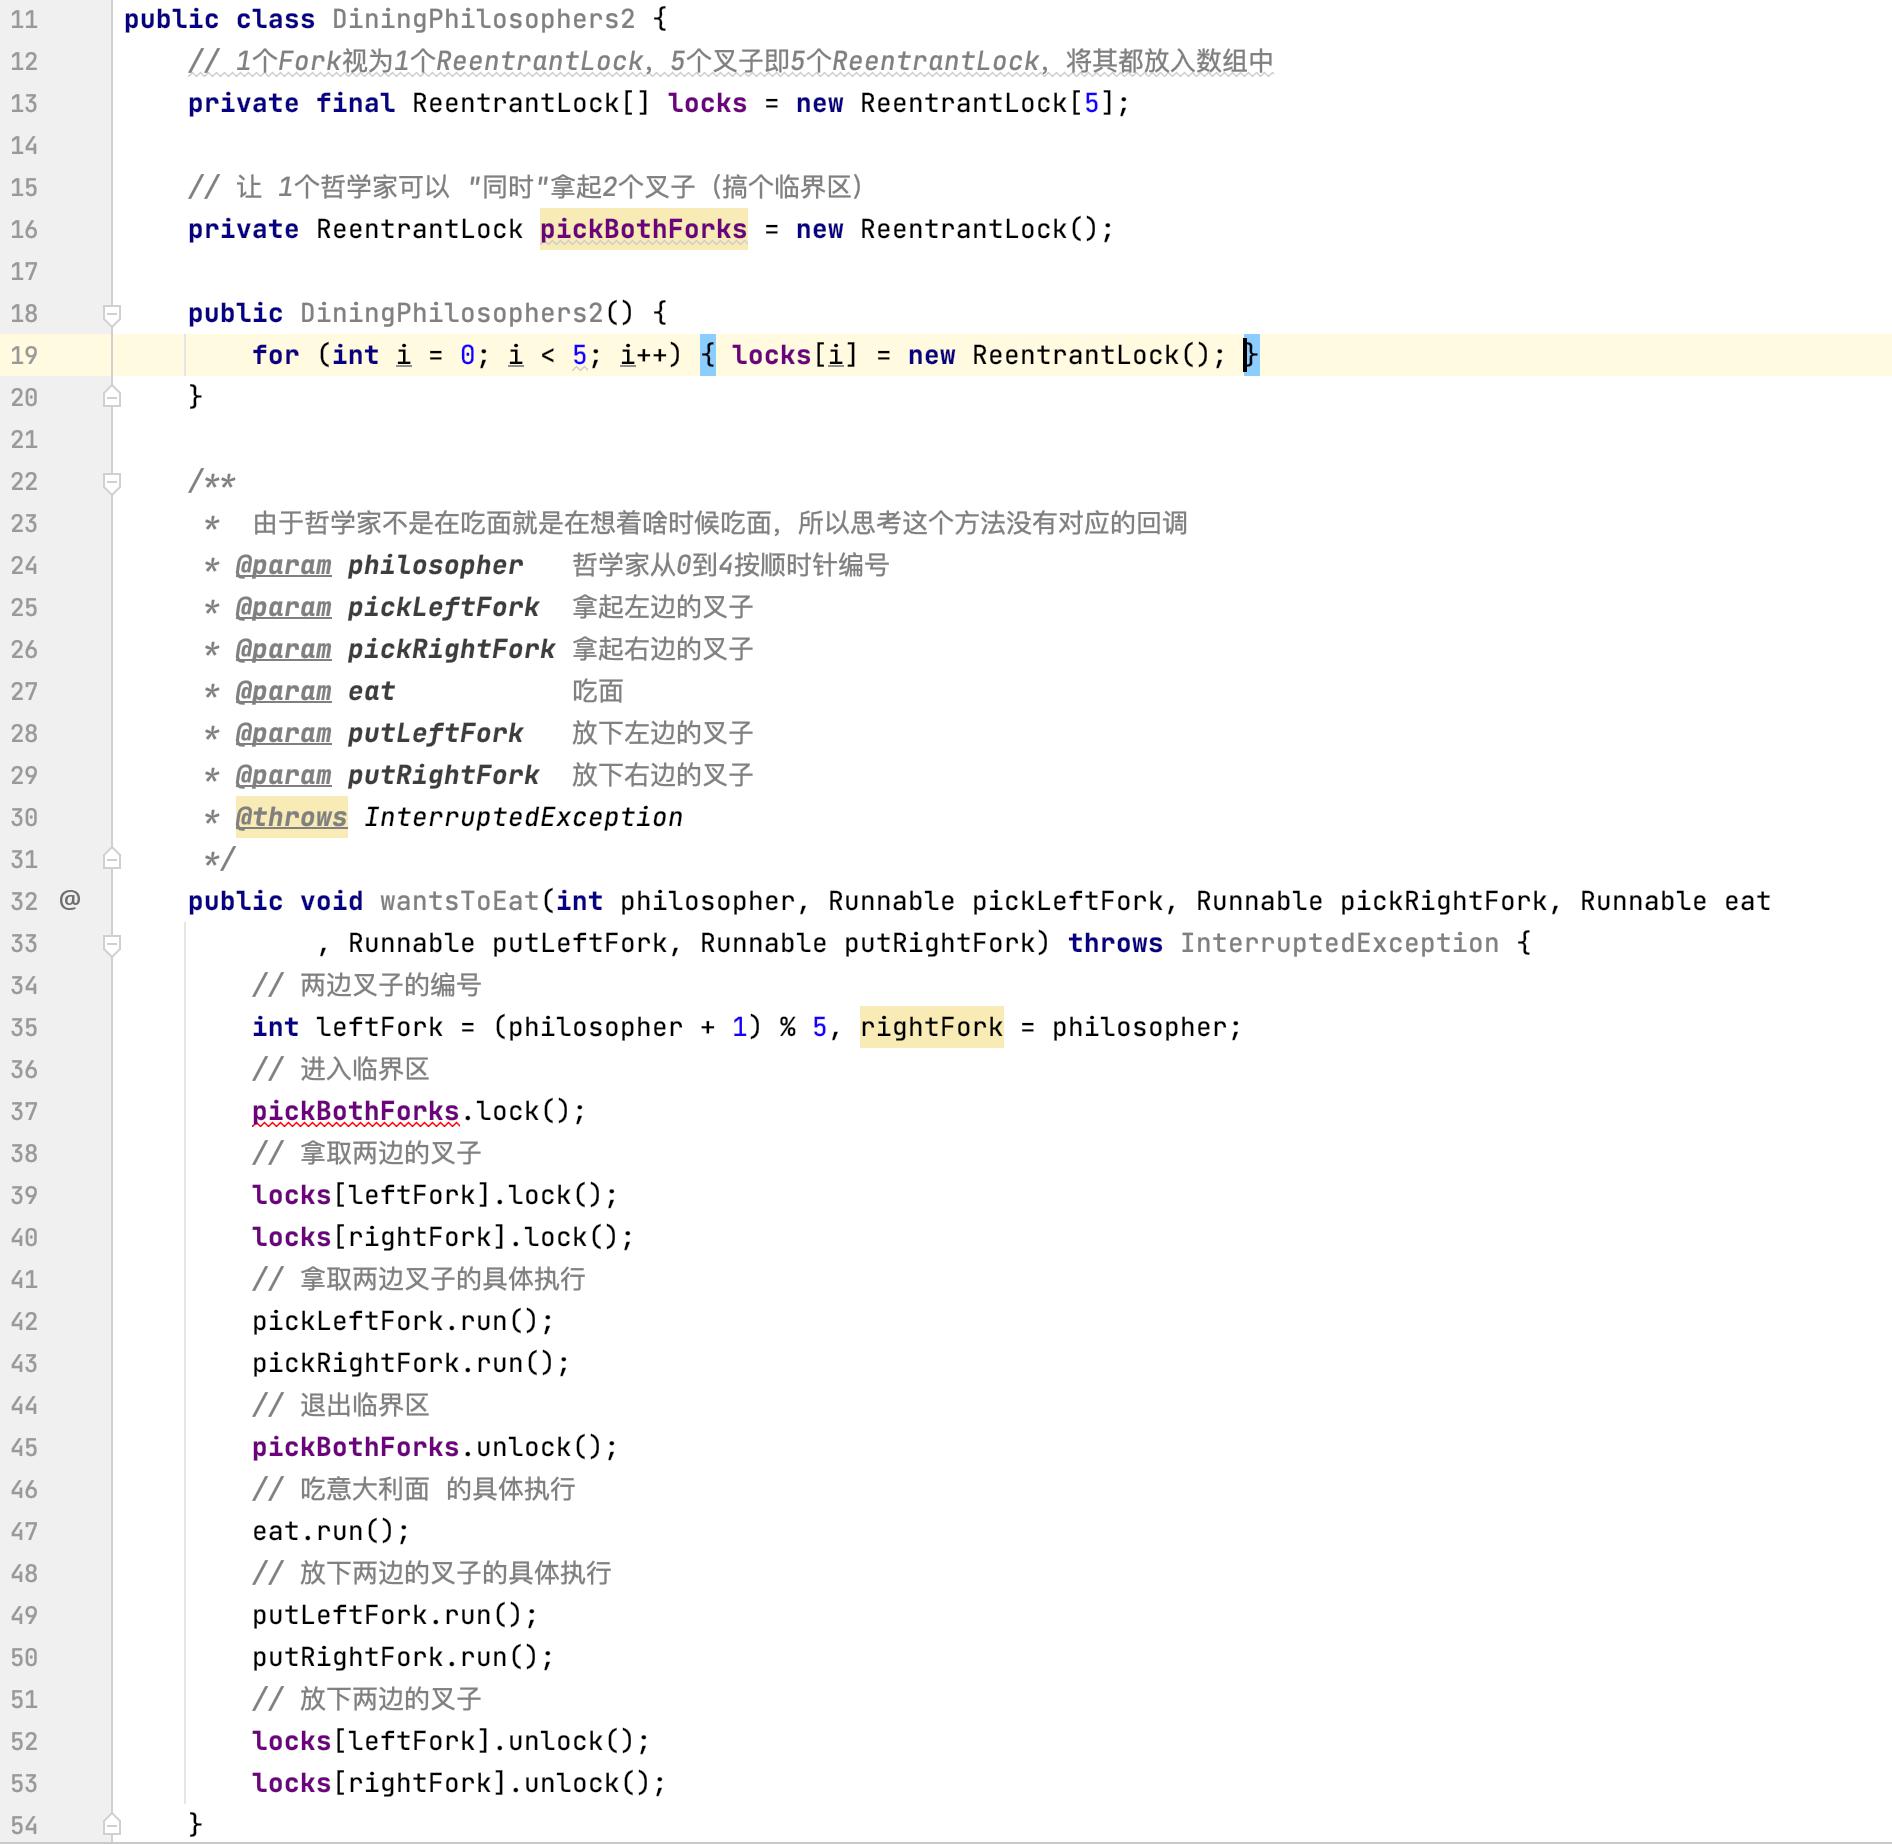Click locks[leftFork].lock() on line 39
The height and width of the screenshot is (1844, 1892).
pyautogui.click(x=435, y=1195)
